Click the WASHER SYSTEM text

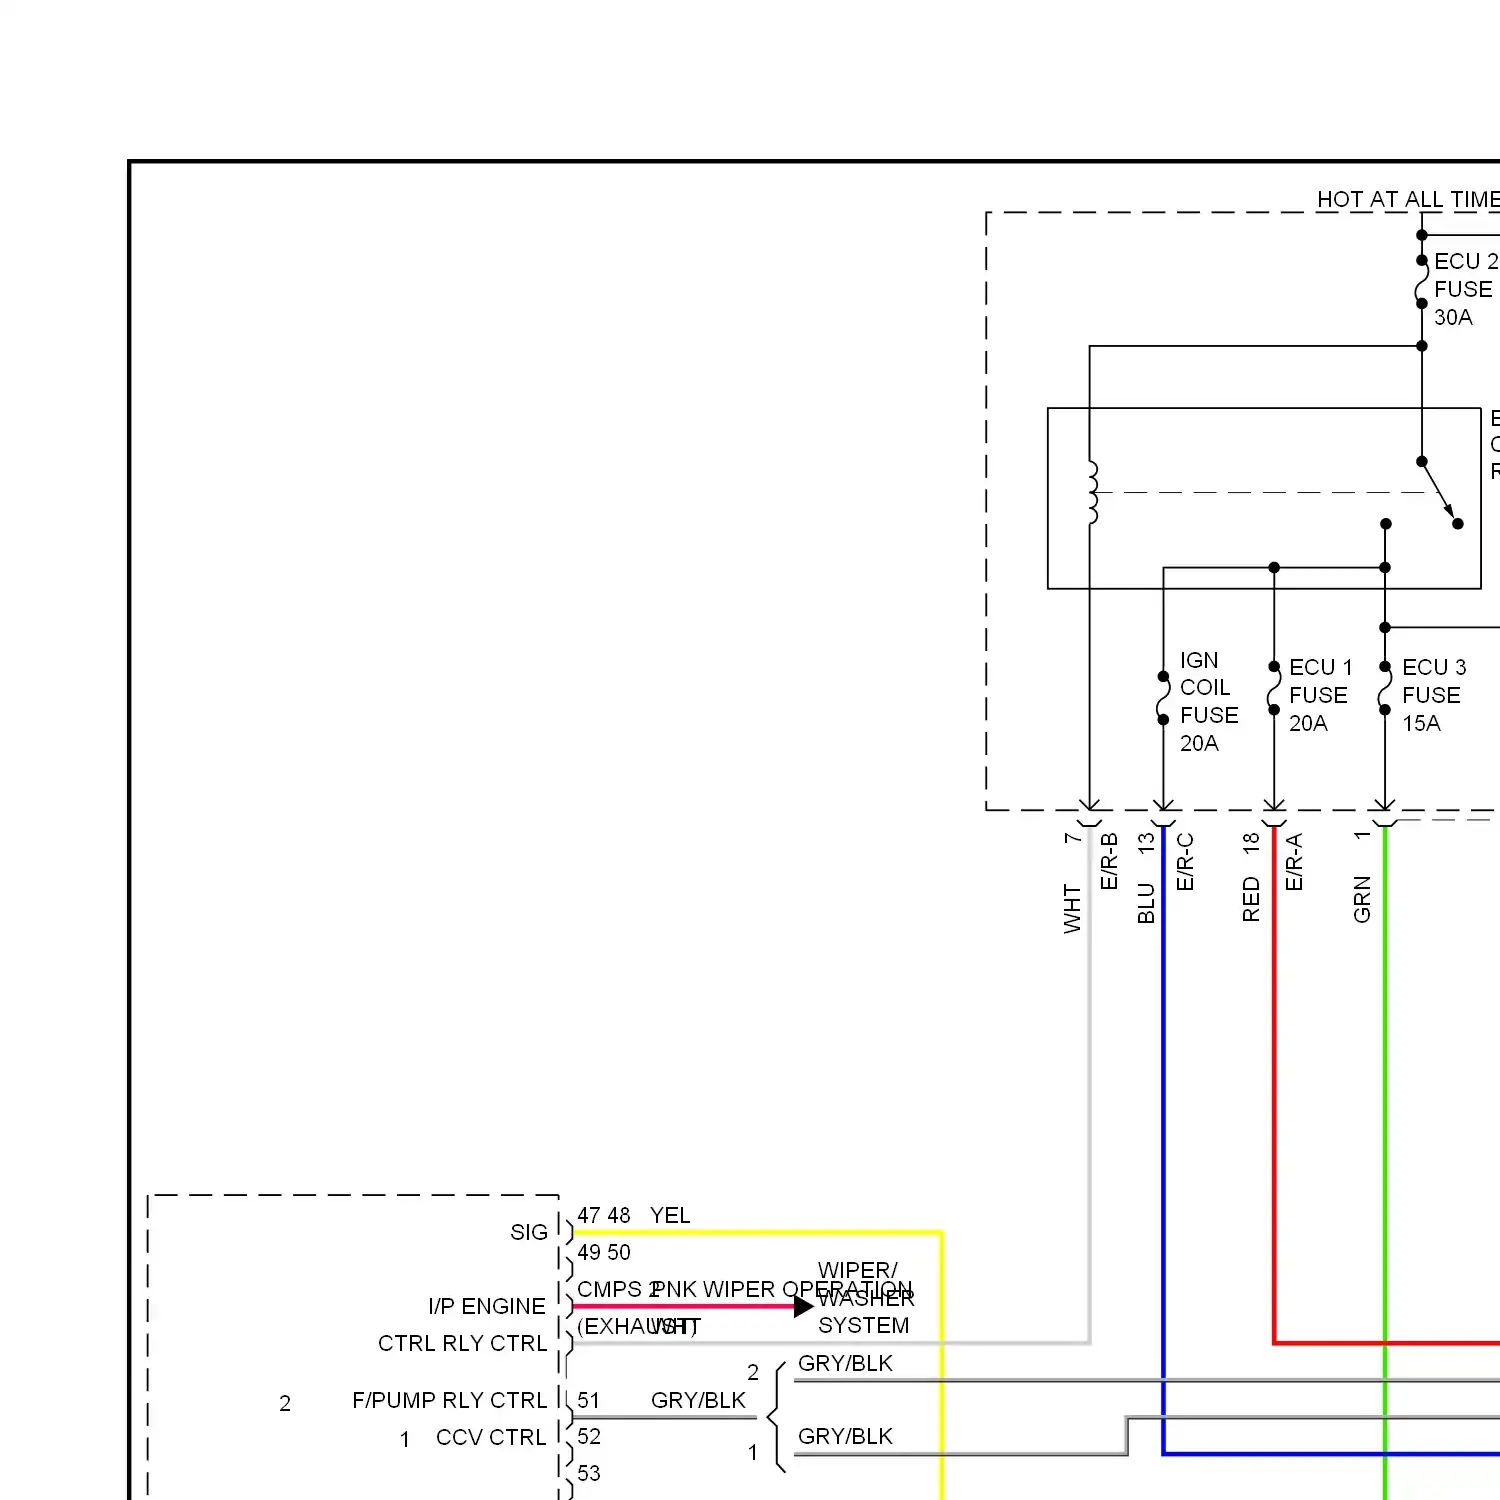866,1312
